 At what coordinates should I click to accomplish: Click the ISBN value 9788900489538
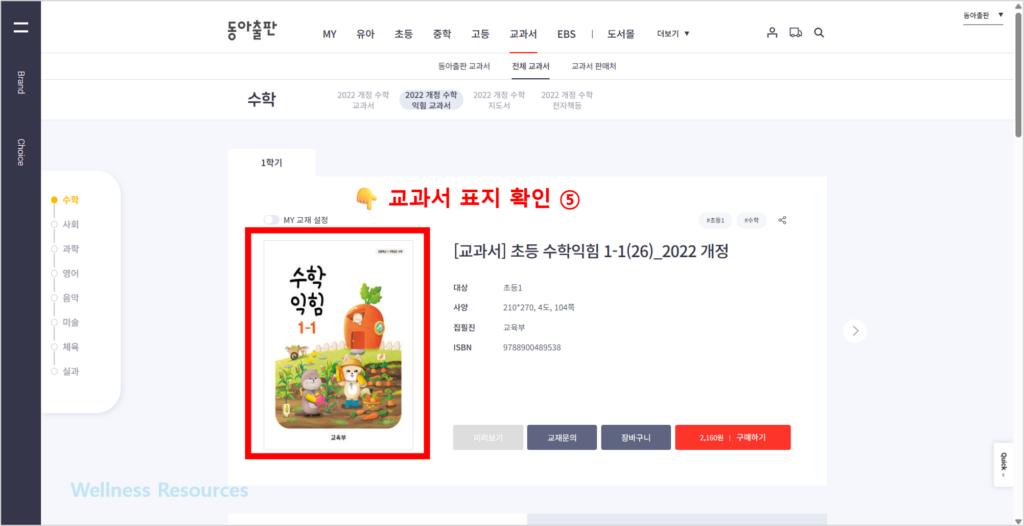pyautogui.click(x=532, y=348)
